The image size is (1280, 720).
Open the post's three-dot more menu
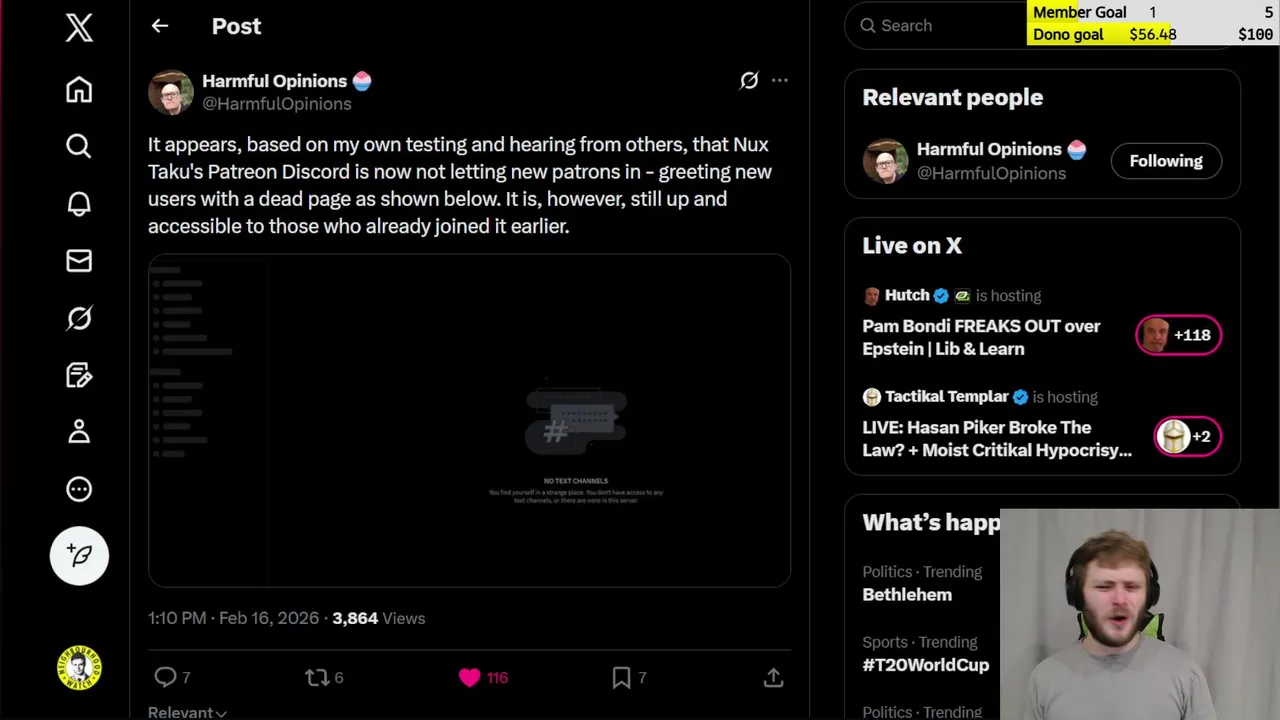780,80
